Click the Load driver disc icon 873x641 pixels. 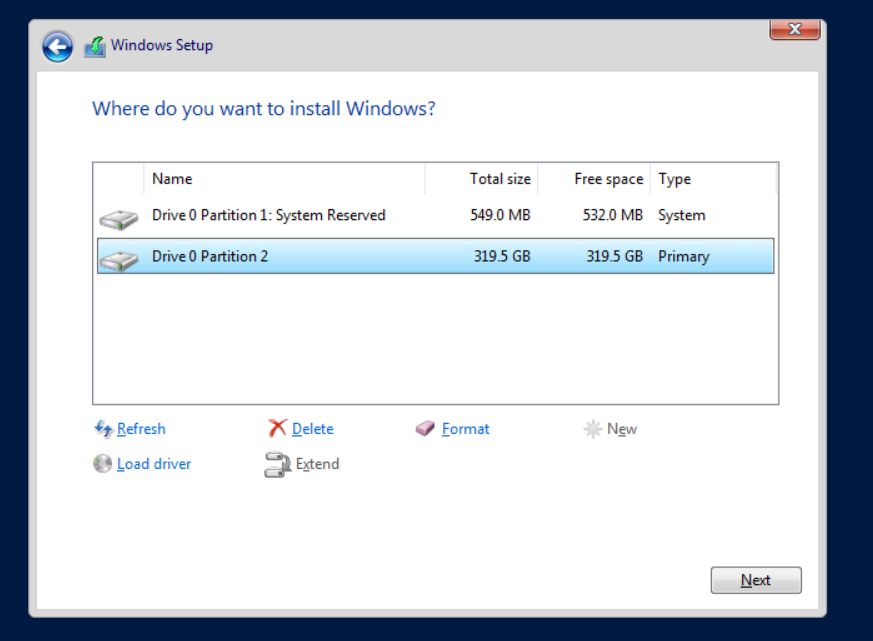pos(103,464)
